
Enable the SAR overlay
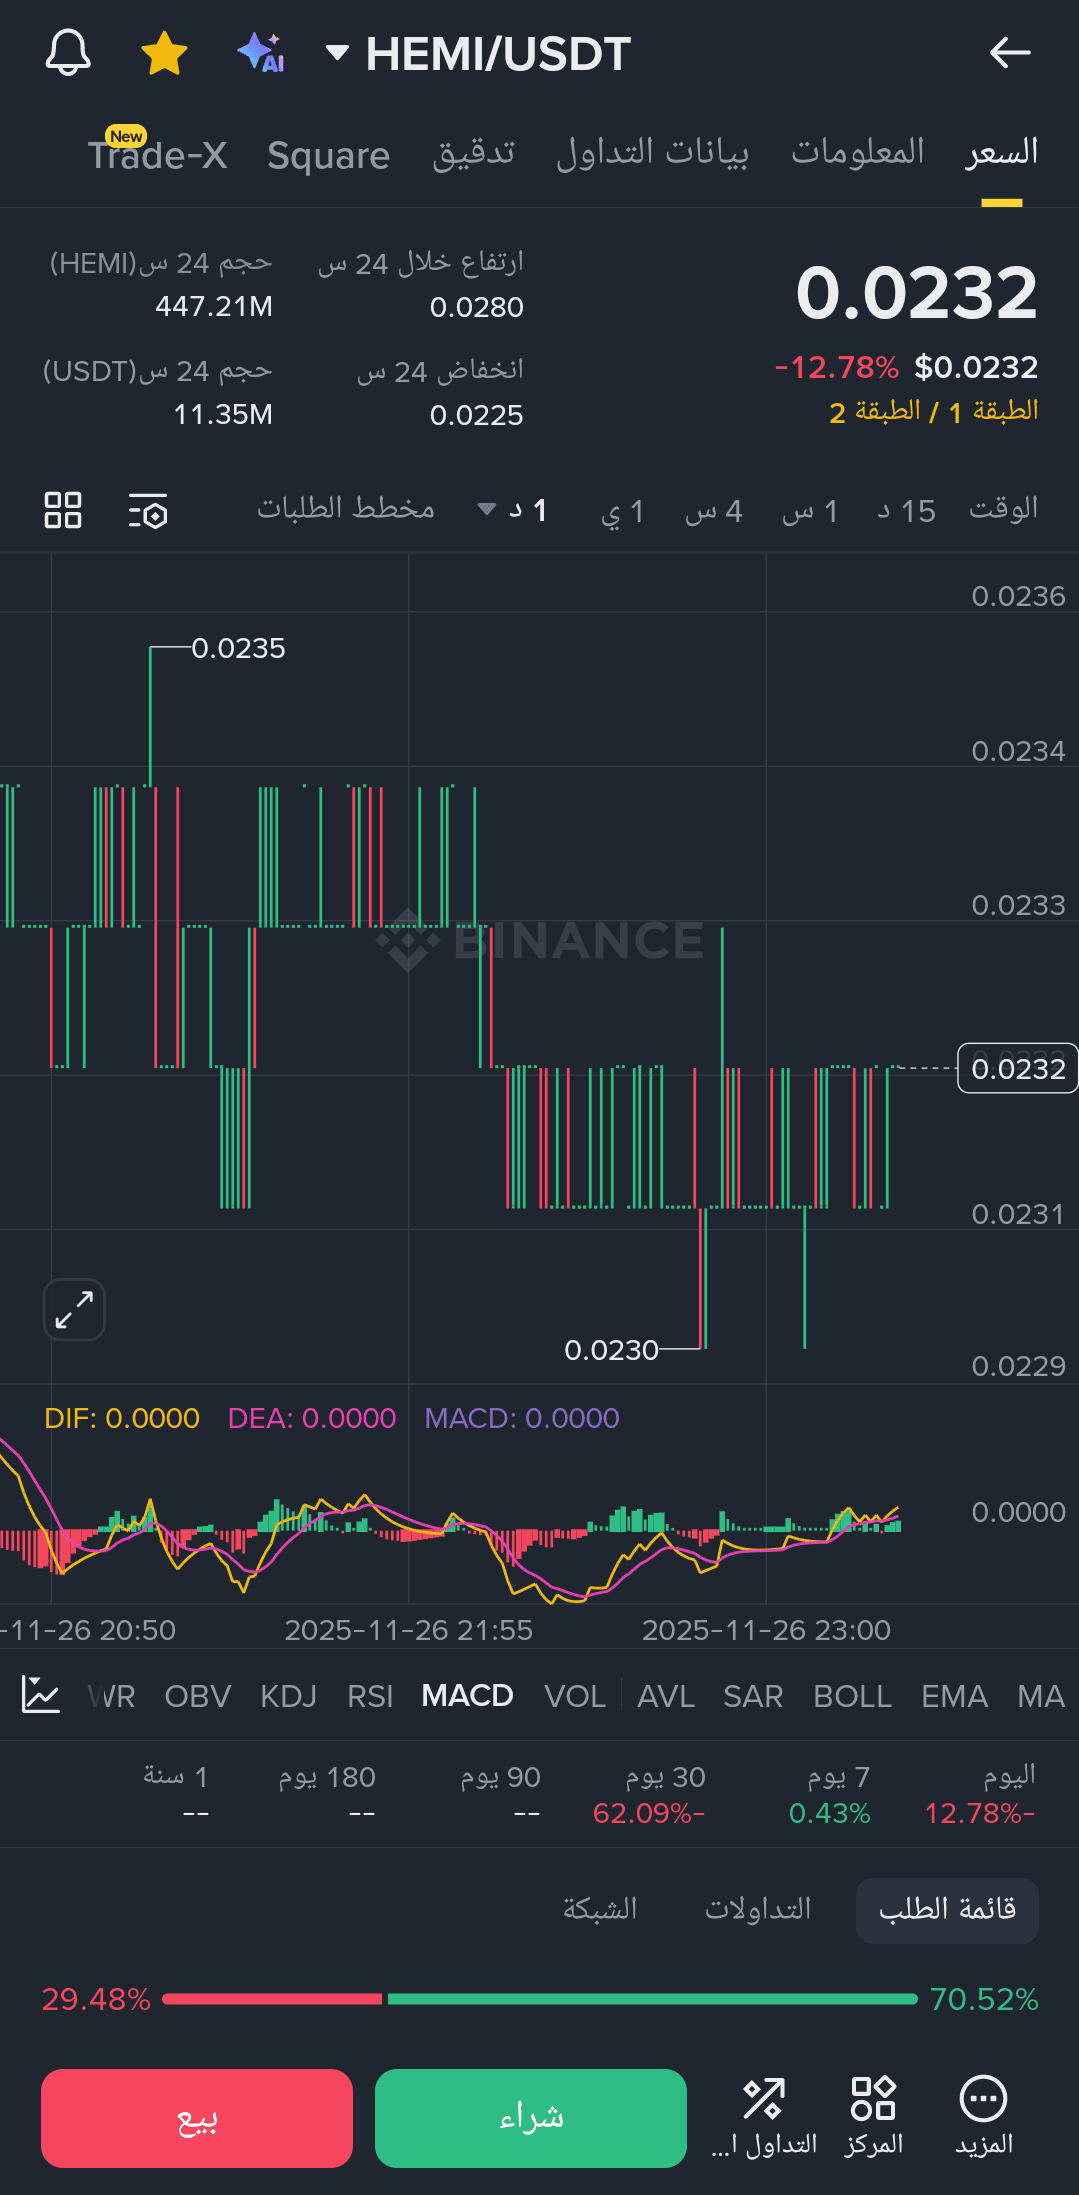point(753,1696)
